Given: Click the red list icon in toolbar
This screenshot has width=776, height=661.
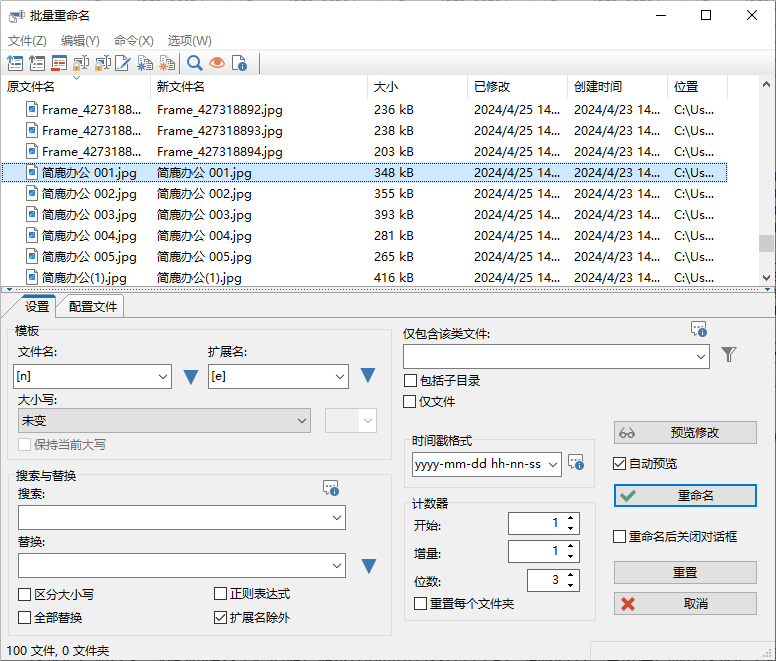Looking at the screenshot, I should pyautogui.click(x=59, y=64).
